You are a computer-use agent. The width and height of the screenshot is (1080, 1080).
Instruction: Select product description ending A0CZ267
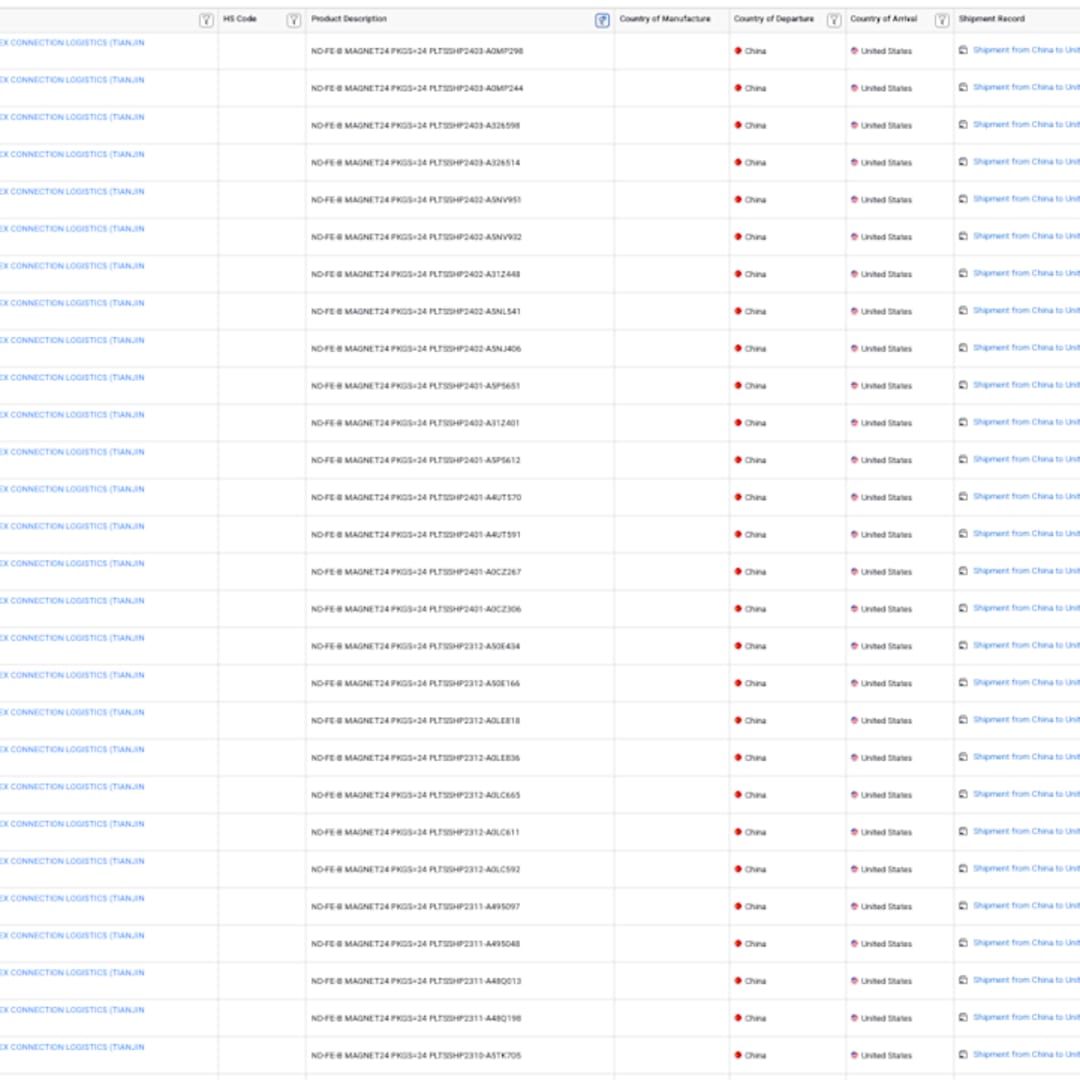pos(416,572)
